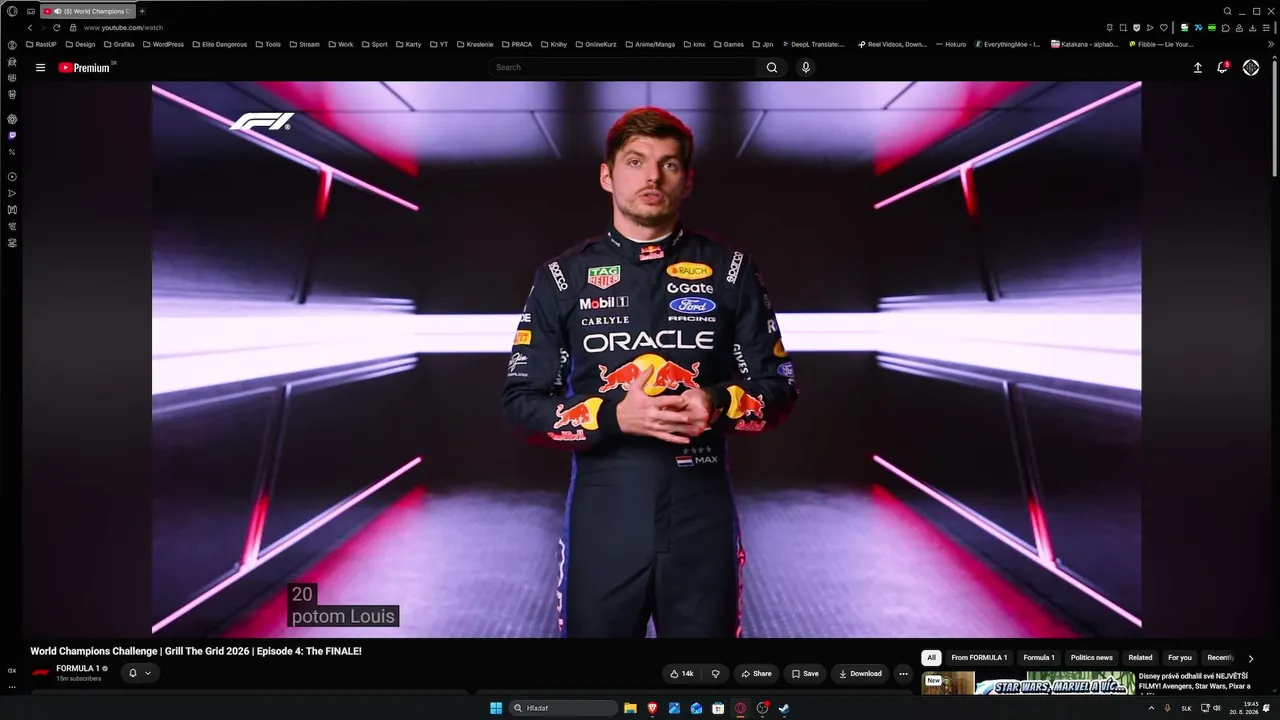This screenshot has height=720, width=1280.
Task: Reload the page in the browser
Action: tap(56, 28)
